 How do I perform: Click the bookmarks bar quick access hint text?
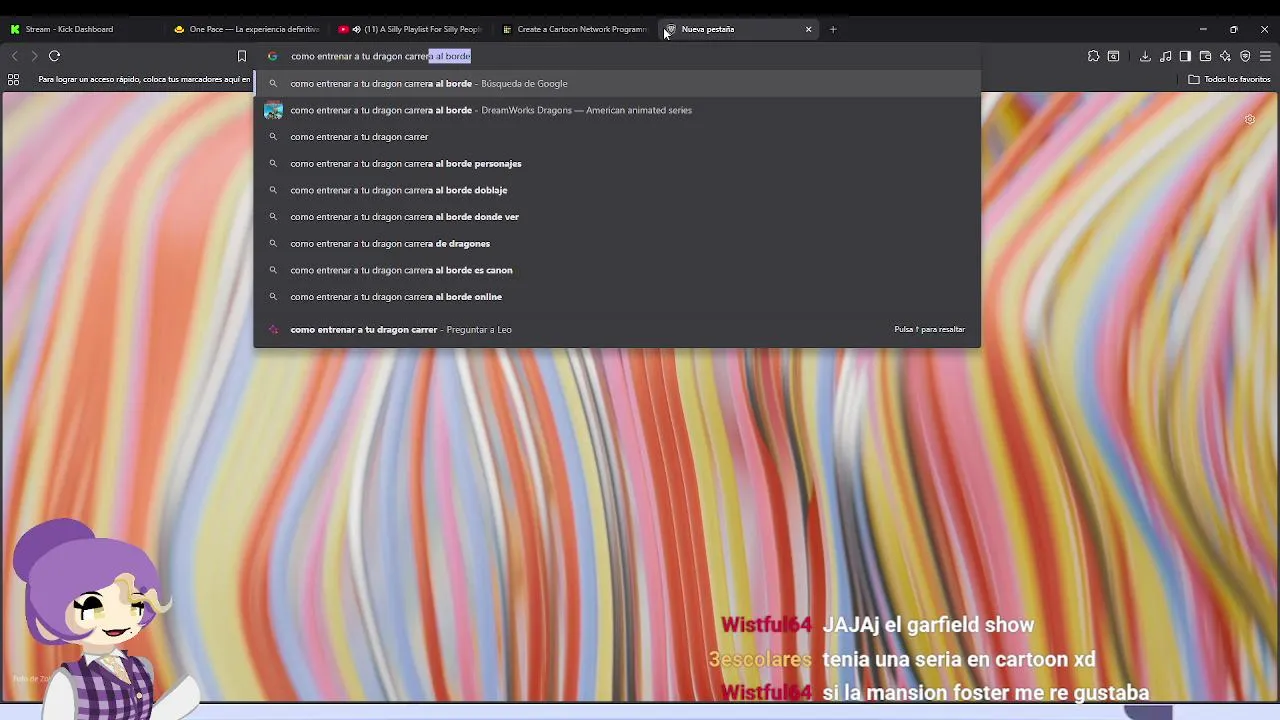click(x=144, y=79)
